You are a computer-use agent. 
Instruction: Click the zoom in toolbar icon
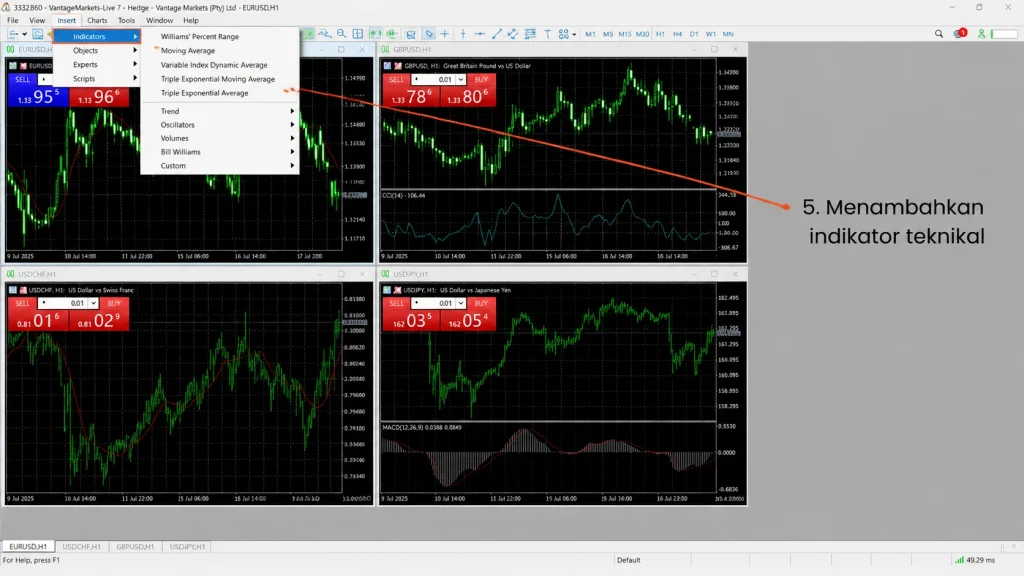(x=325, y=34)
